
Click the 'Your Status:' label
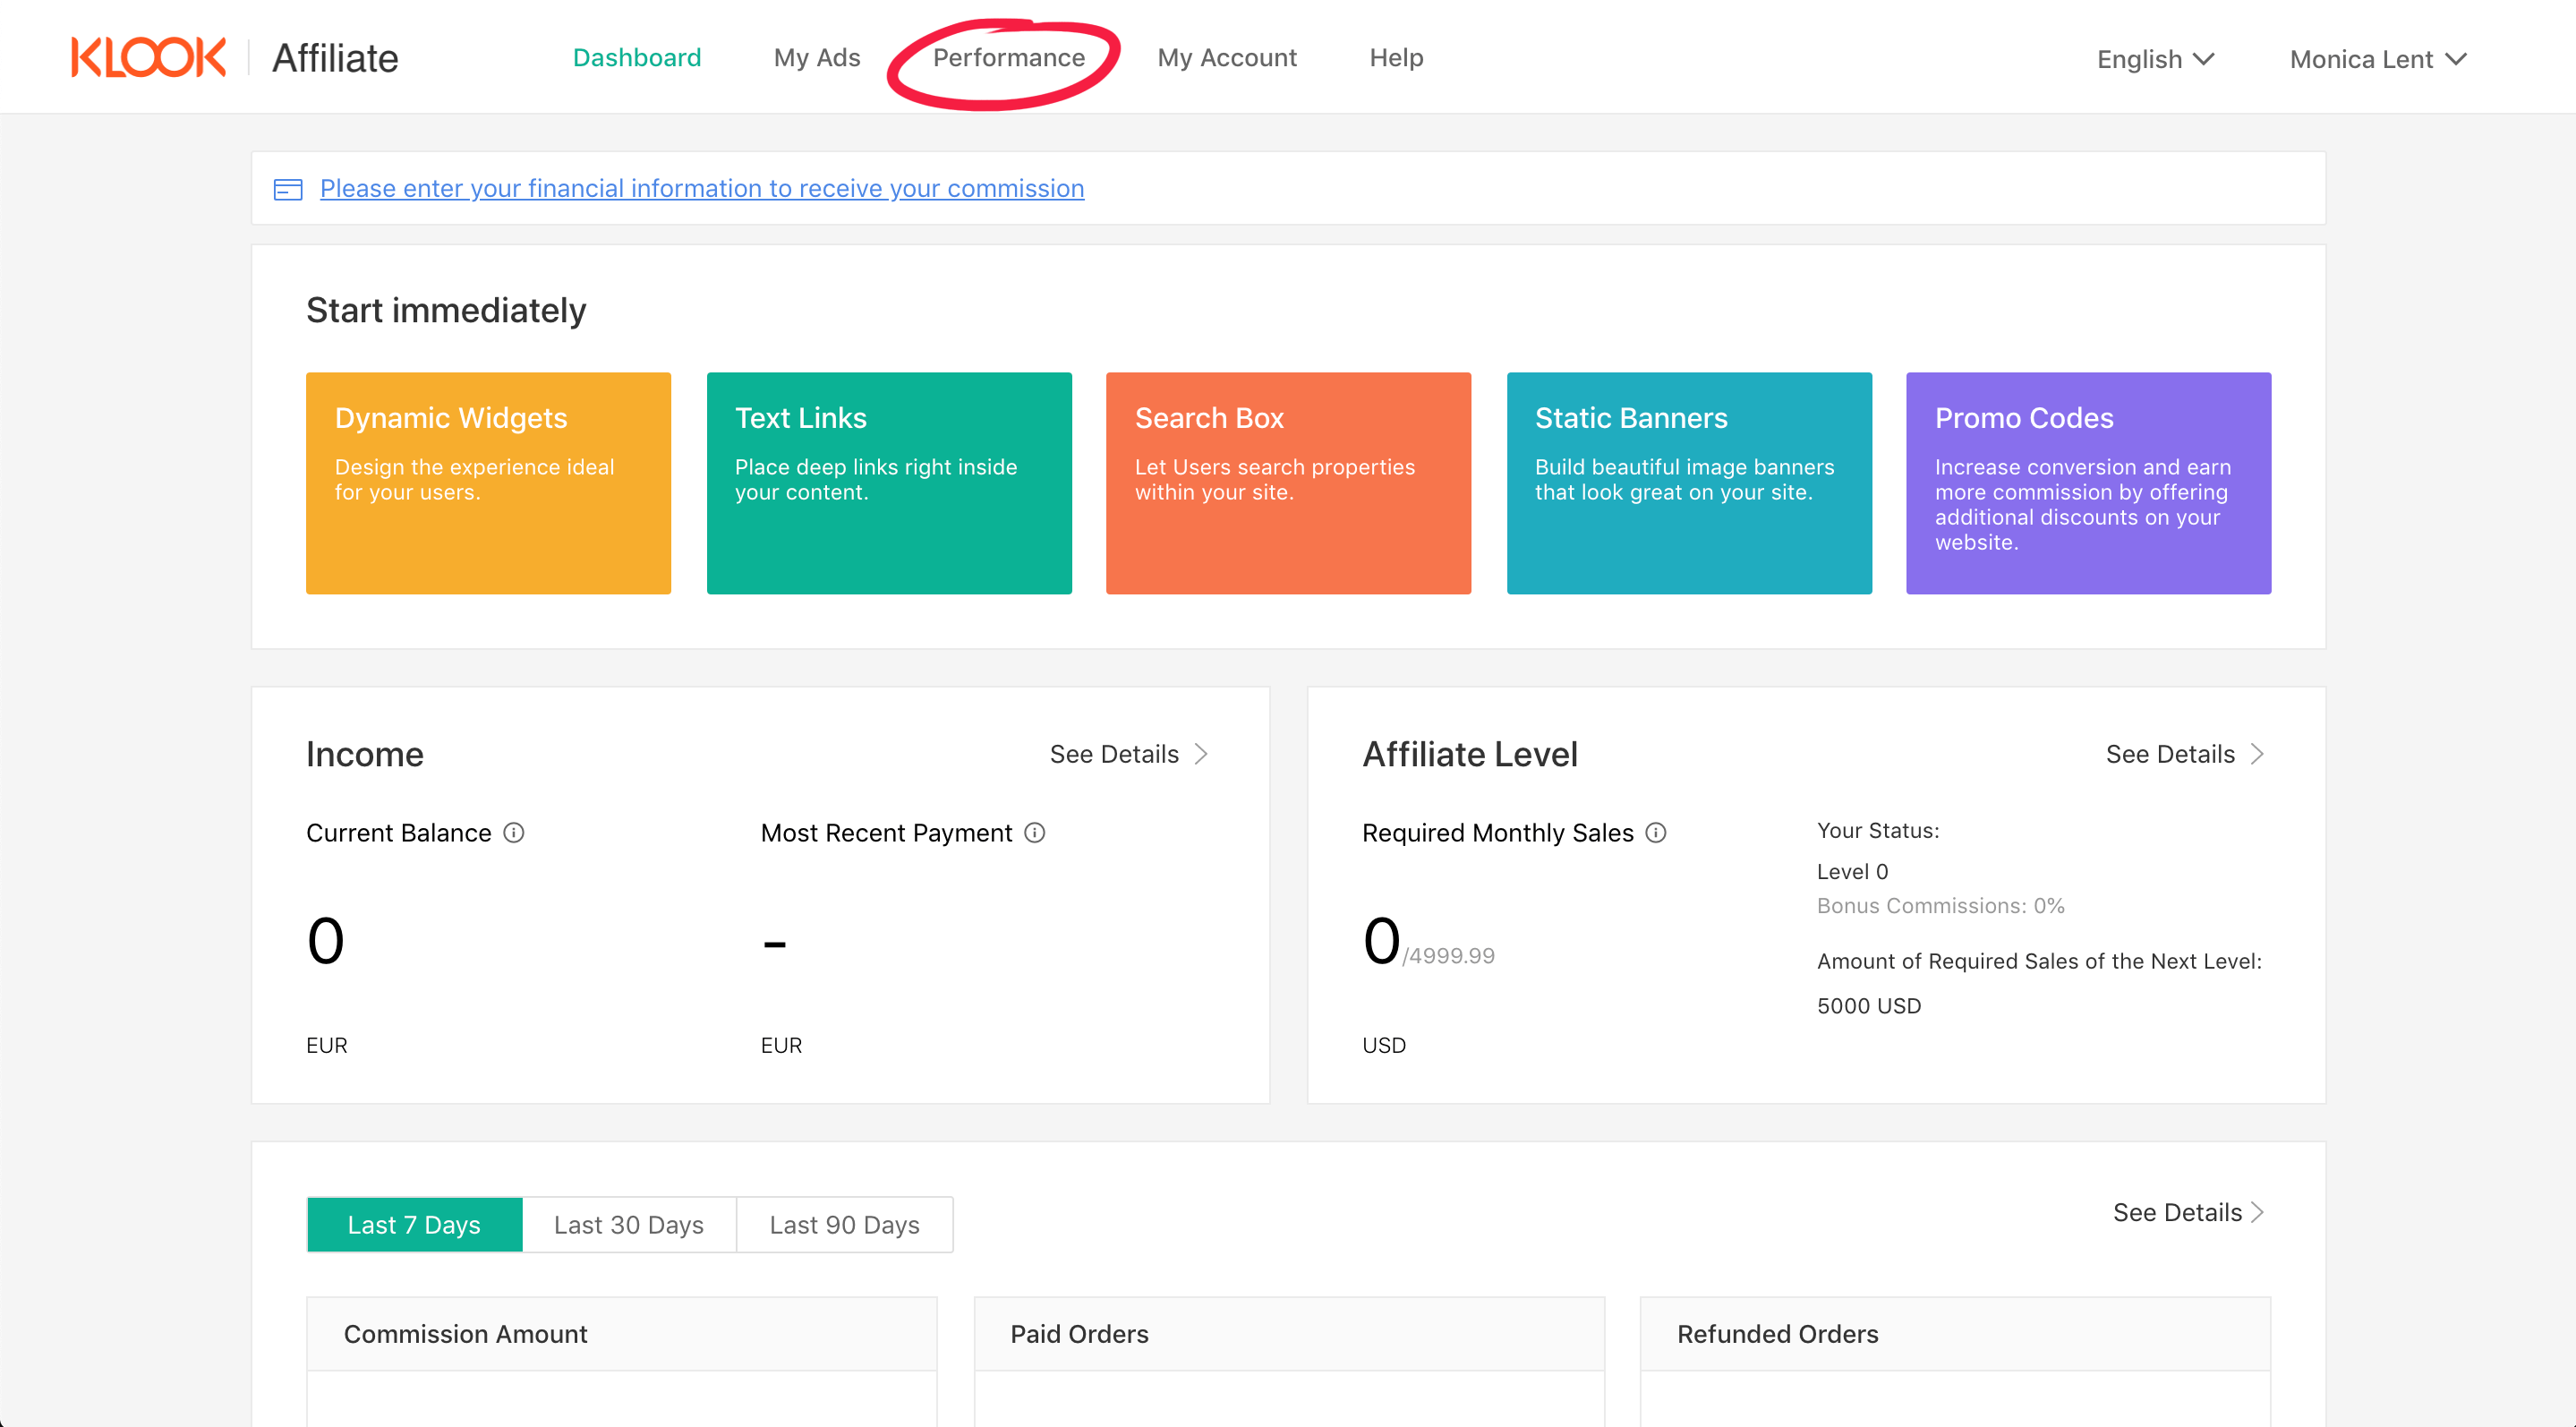click(1877, 830)
